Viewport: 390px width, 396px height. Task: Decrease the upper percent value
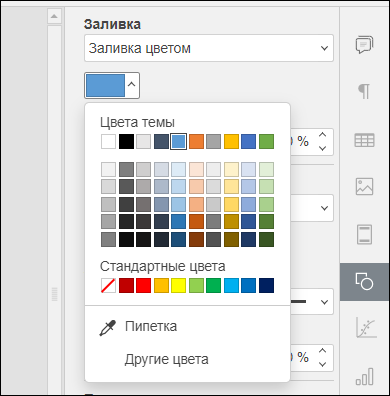[x=322, y=148]
